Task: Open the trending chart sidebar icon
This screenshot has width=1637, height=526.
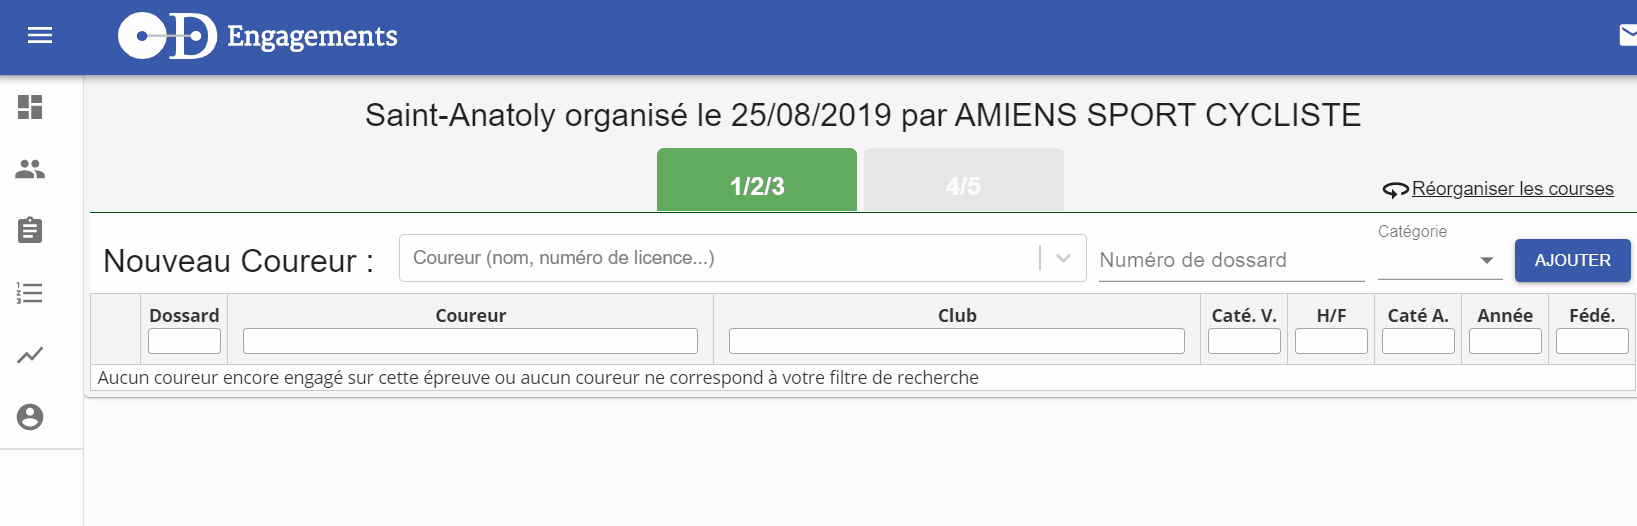Action: pos(30,355)
